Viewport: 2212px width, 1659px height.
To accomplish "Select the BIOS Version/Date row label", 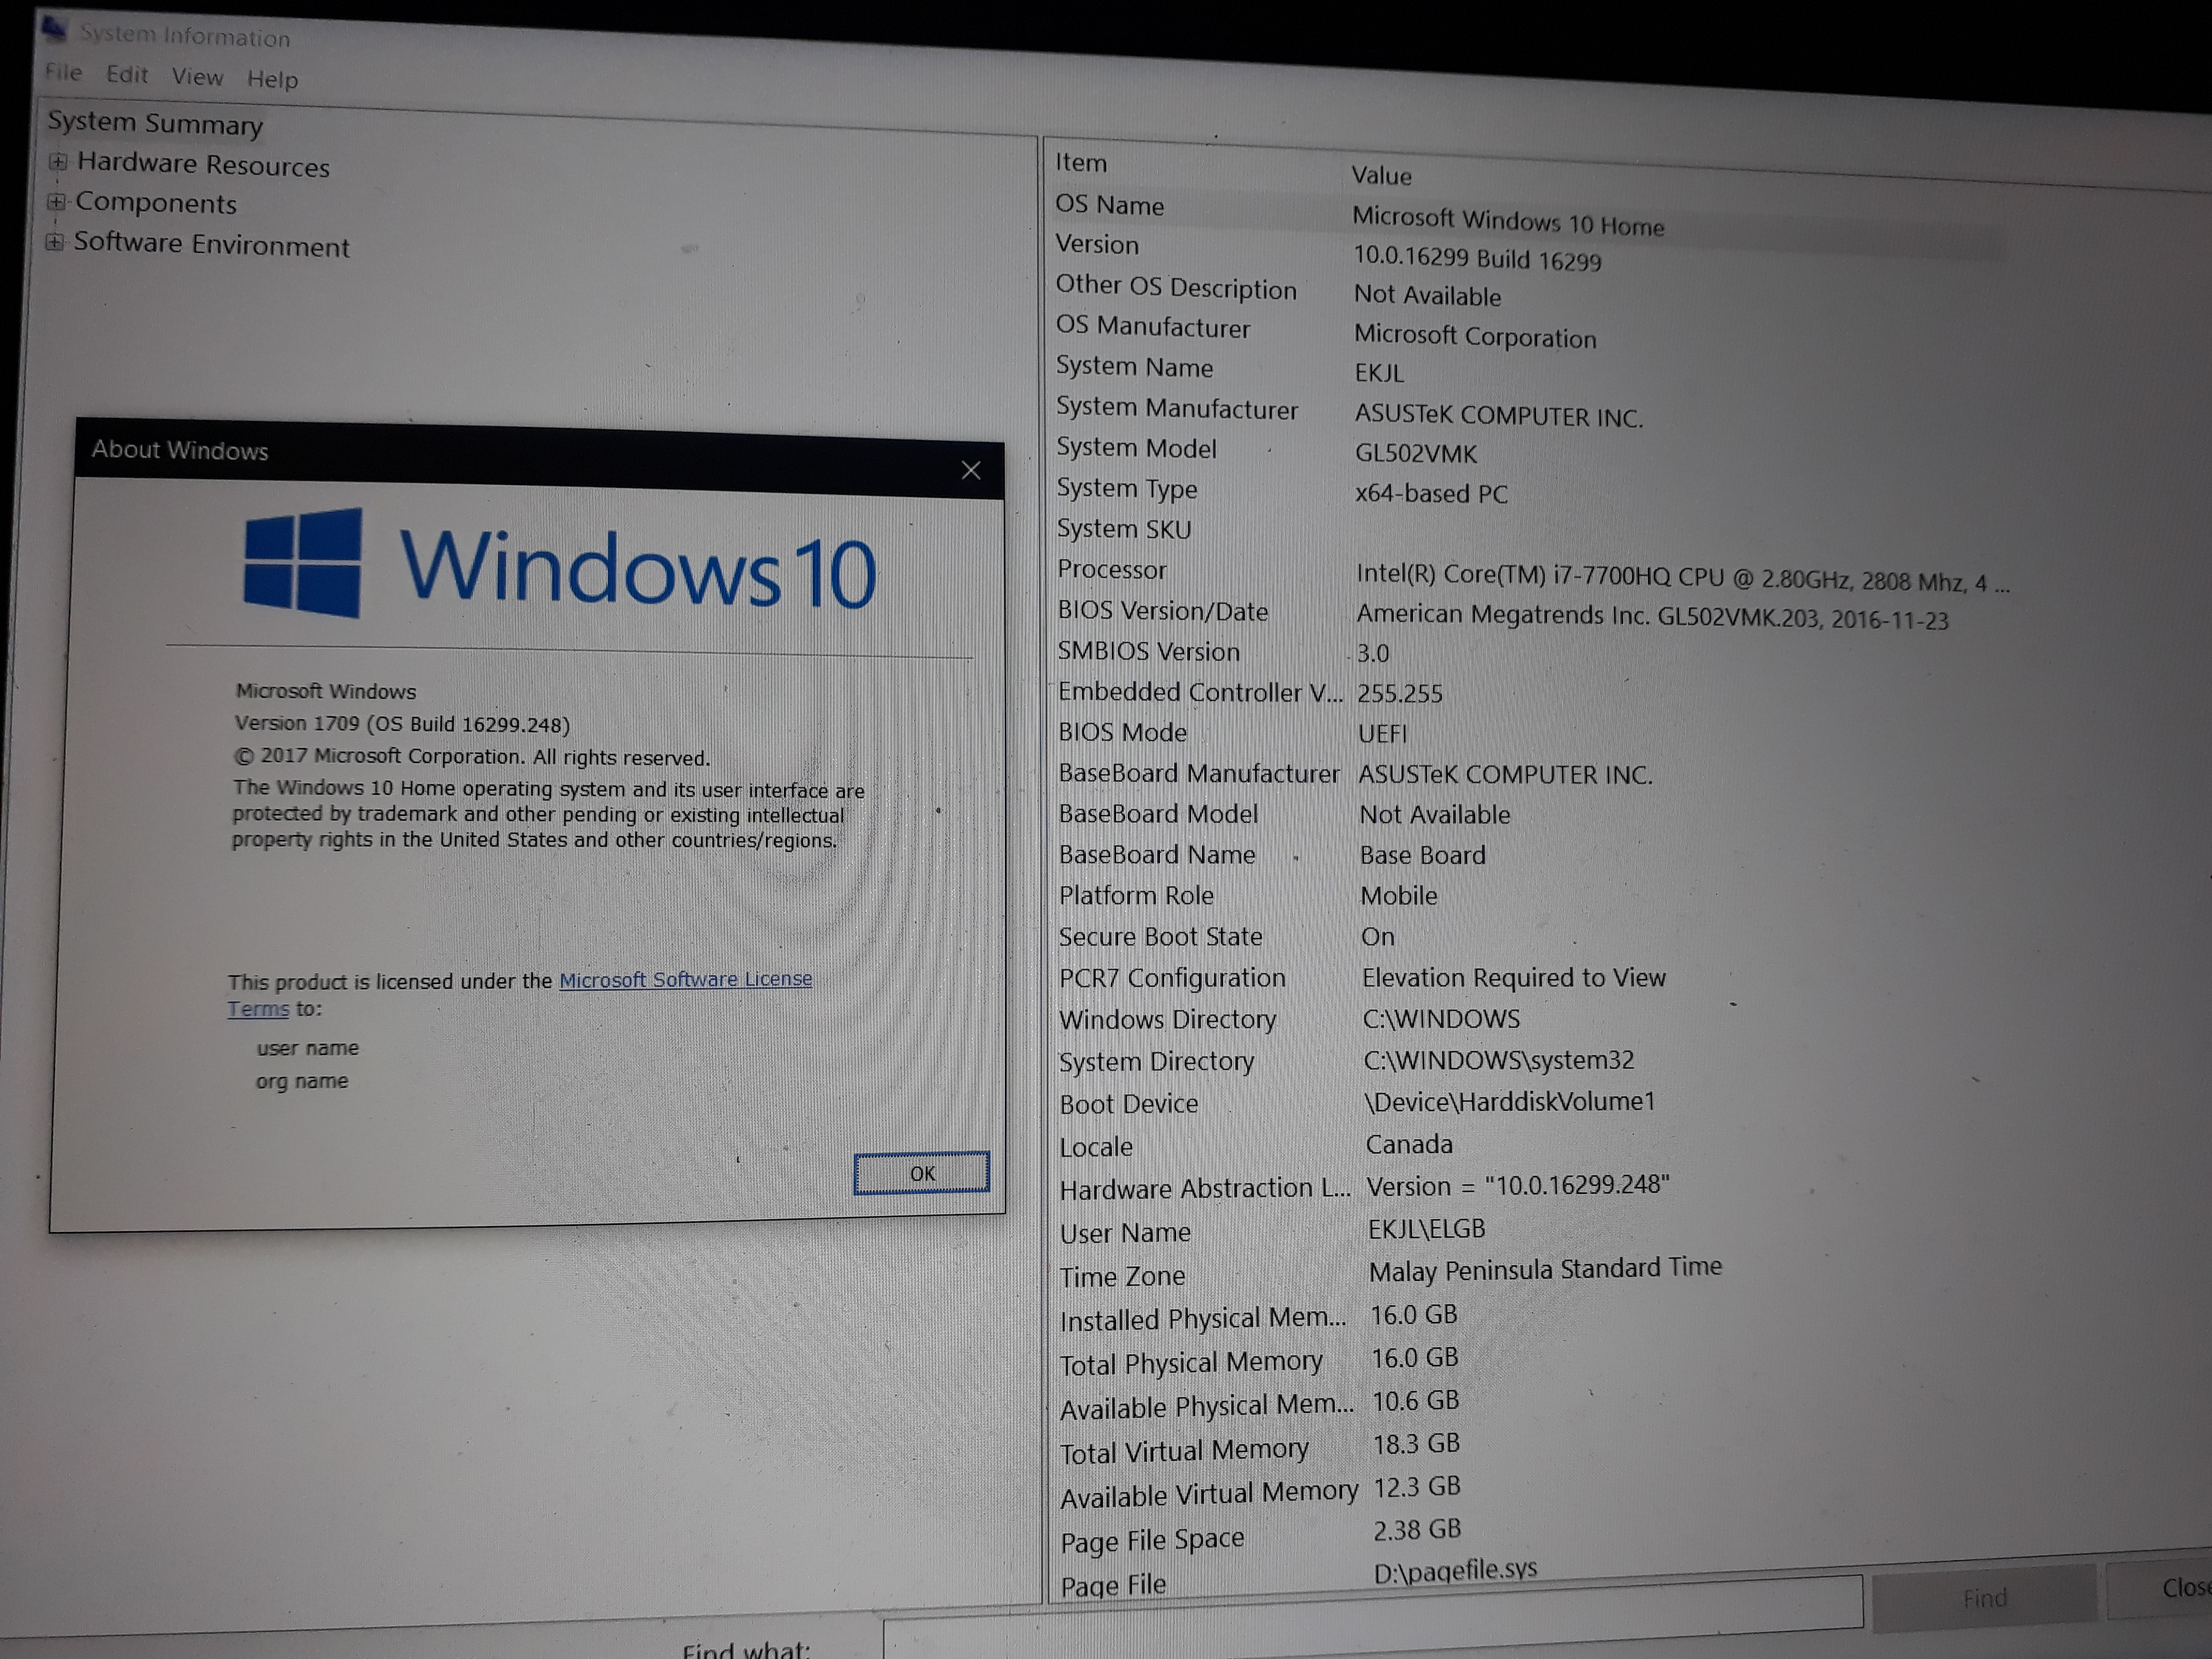I will [1163, 611].
